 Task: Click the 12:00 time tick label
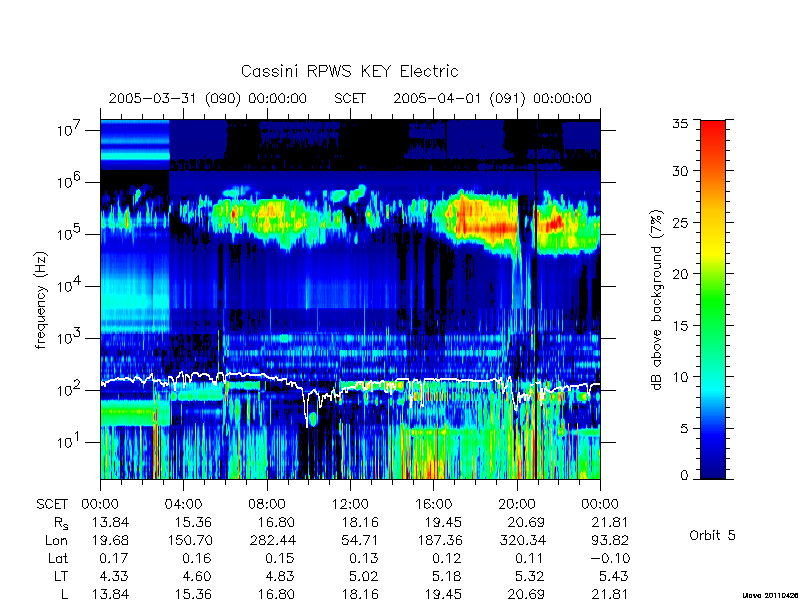(x=350, y=504)
